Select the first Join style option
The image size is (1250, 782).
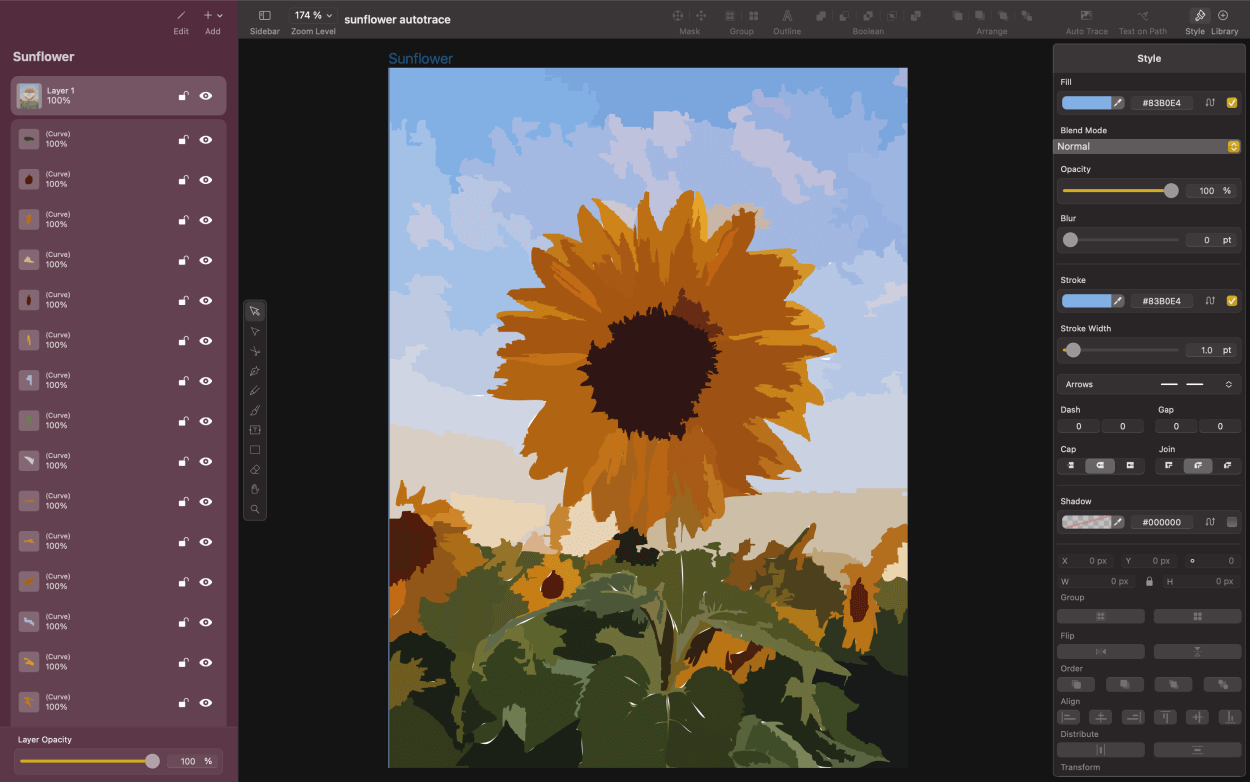point(1169,466)
